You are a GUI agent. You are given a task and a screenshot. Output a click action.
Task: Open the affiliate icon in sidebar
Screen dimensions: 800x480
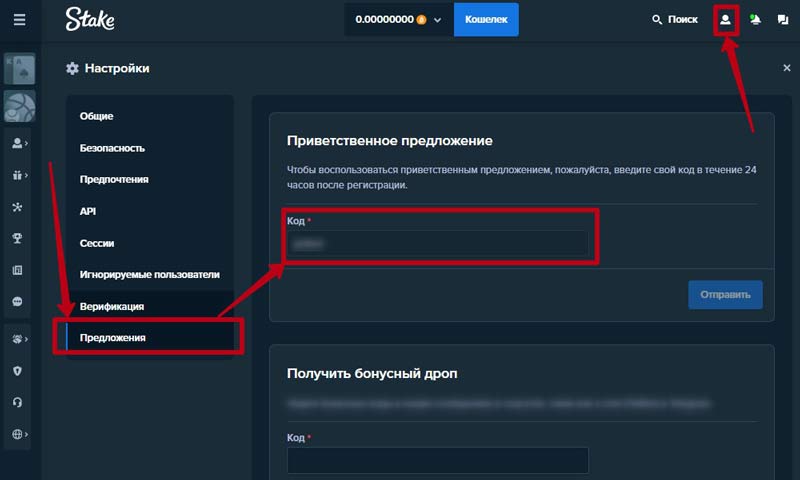pyautogui.click(x=17, y=207)
